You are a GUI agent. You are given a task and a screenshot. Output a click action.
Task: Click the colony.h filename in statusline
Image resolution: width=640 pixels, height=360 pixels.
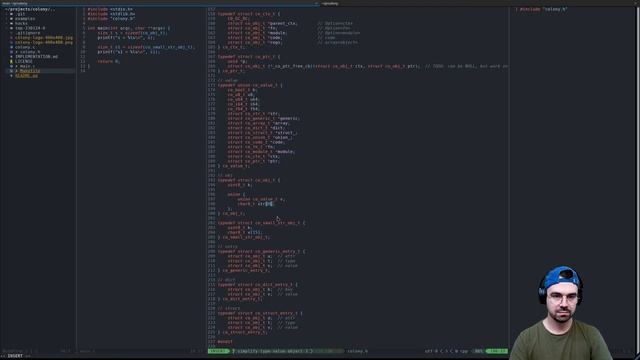pos(357,351)
